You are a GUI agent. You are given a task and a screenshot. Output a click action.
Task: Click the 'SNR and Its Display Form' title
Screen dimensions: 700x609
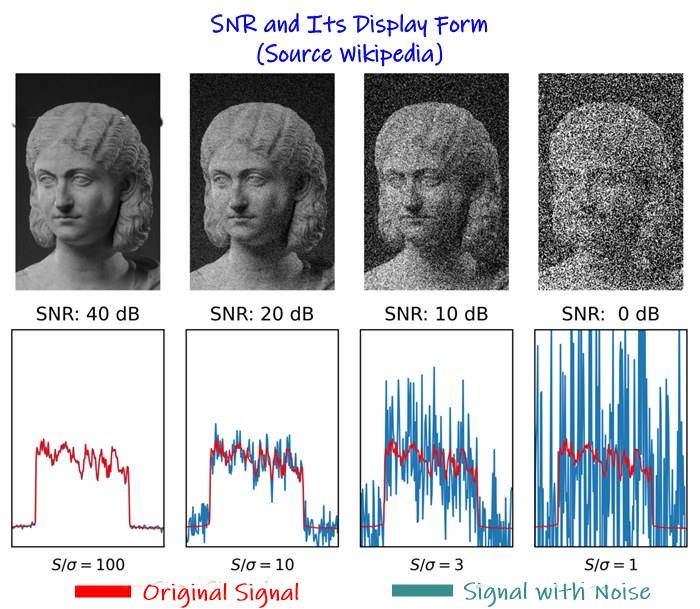point(349,25)
